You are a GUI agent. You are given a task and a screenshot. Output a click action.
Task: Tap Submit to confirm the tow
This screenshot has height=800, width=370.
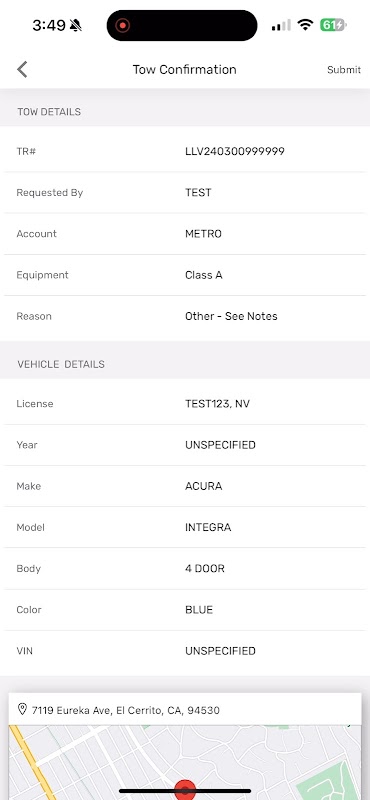coord(343,70)
